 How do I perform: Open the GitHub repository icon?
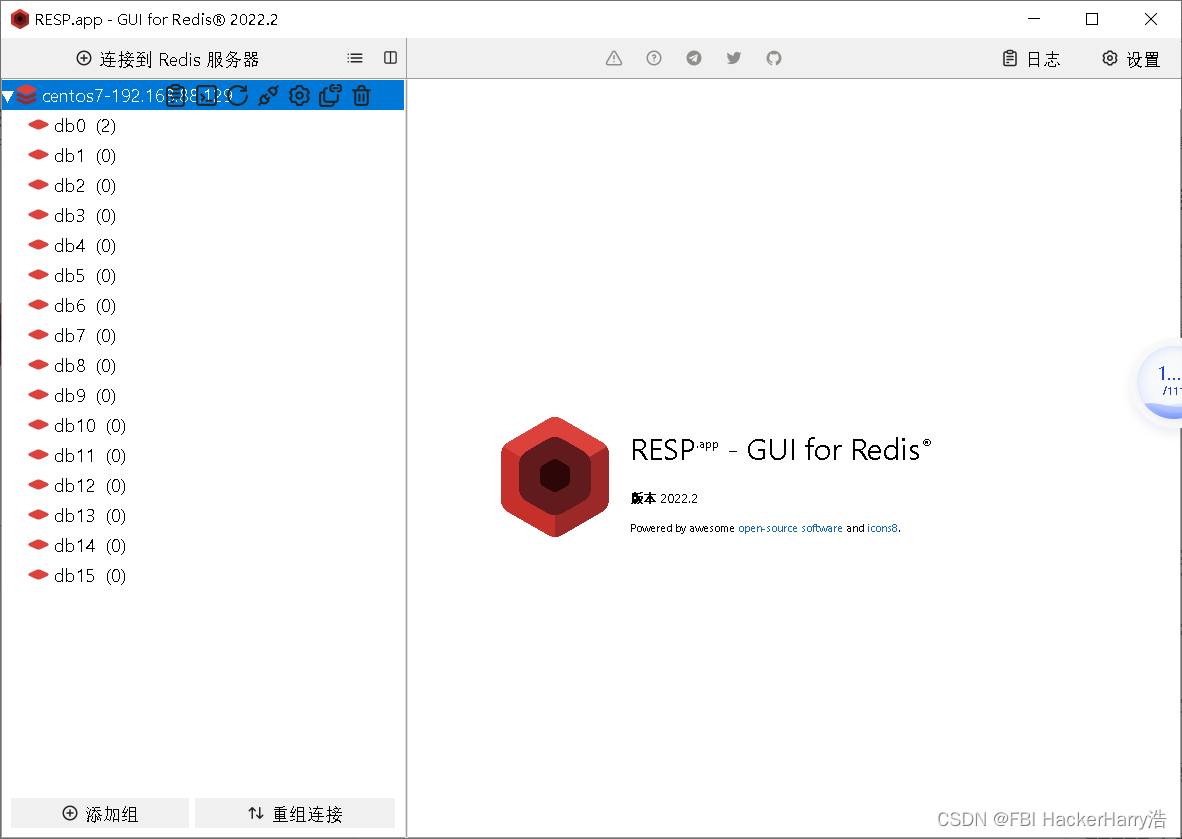pos(774,58)
